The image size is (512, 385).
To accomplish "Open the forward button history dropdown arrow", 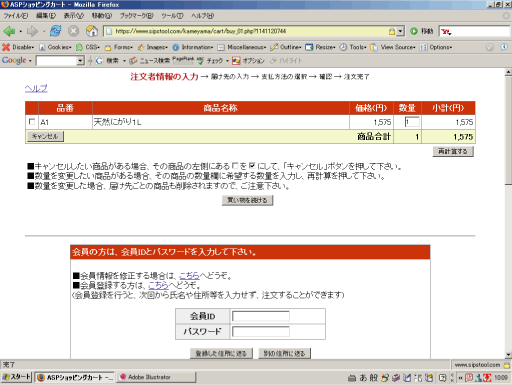I will tap(44, 32).
